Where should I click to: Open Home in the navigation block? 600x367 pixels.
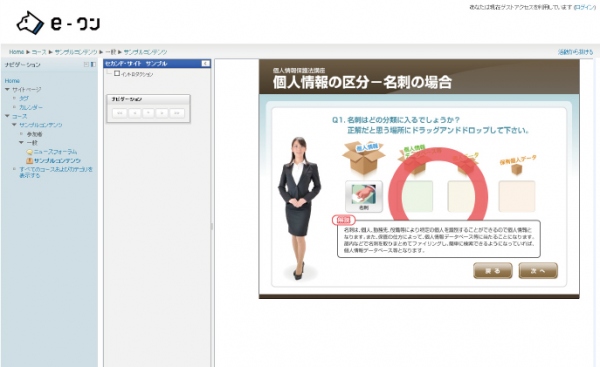pyautogui.click(x=12, y=81)
